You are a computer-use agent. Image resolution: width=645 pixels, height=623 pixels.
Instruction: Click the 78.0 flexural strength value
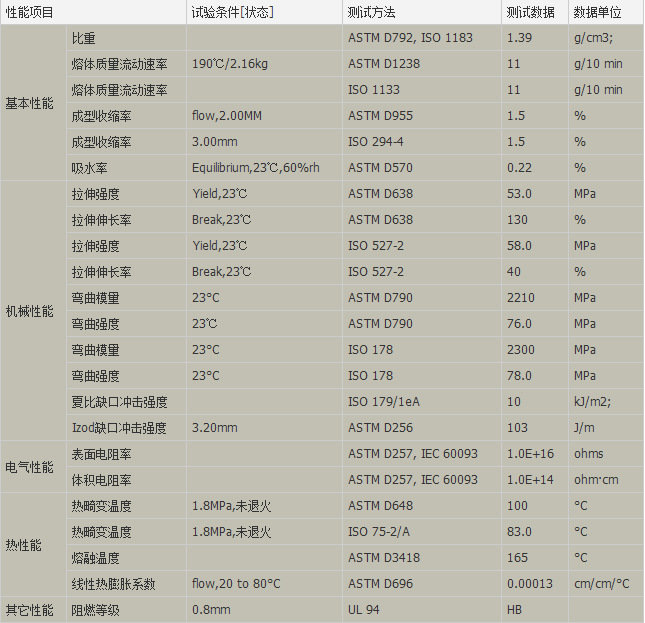(x=535, y=375)
